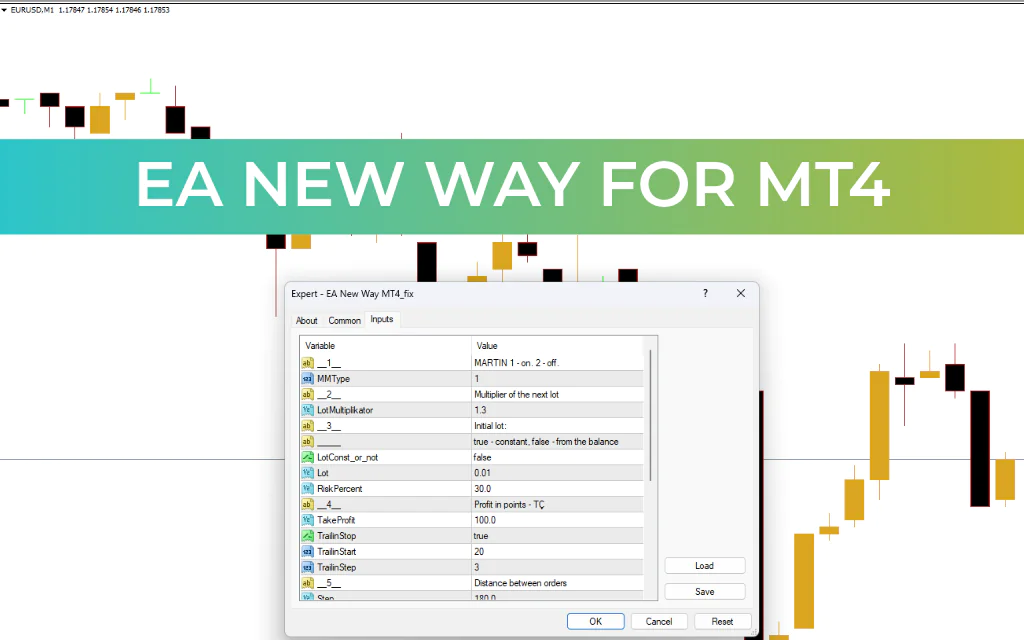Screen dimensions: 1024x640
Task: Click the decimal type icon beside LotMultiplikator
Action: 307,410
